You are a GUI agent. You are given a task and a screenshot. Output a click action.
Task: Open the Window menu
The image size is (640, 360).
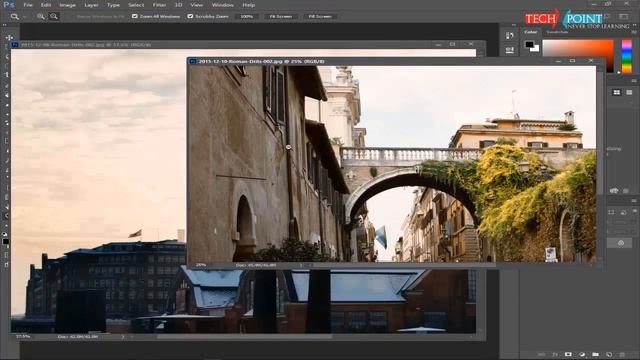click(222, 5)
